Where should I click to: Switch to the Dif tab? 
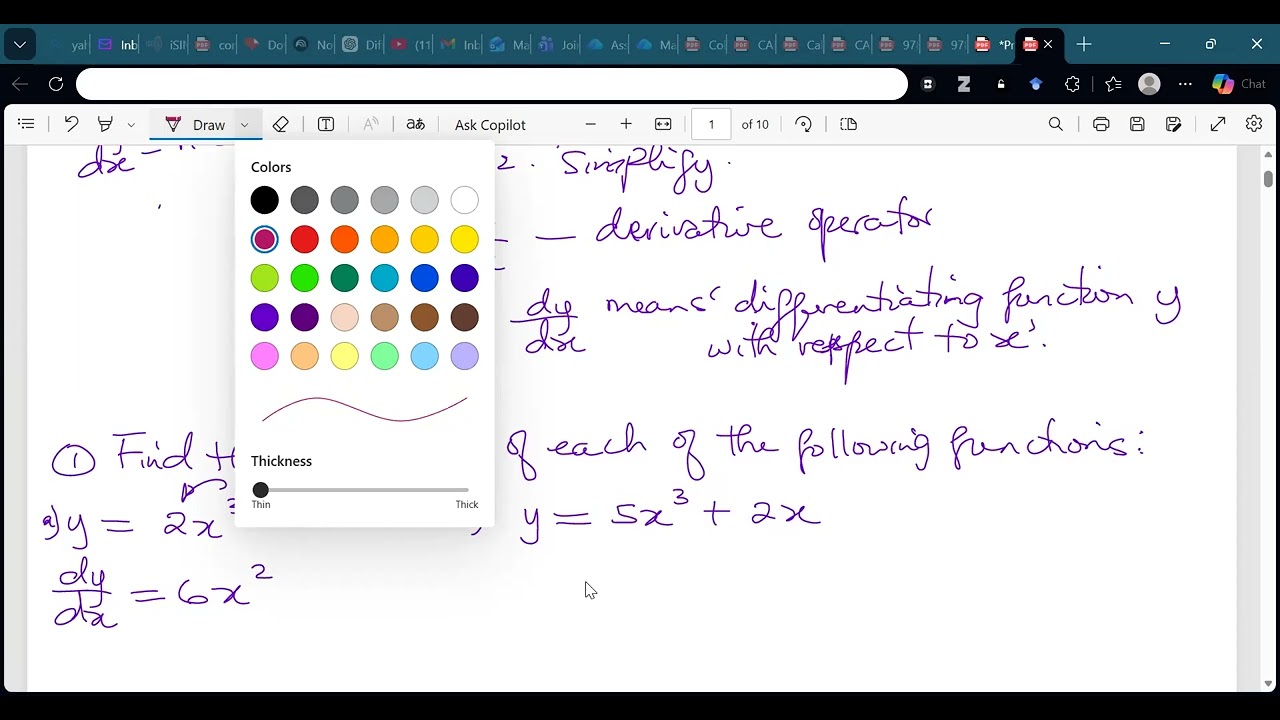362,44
